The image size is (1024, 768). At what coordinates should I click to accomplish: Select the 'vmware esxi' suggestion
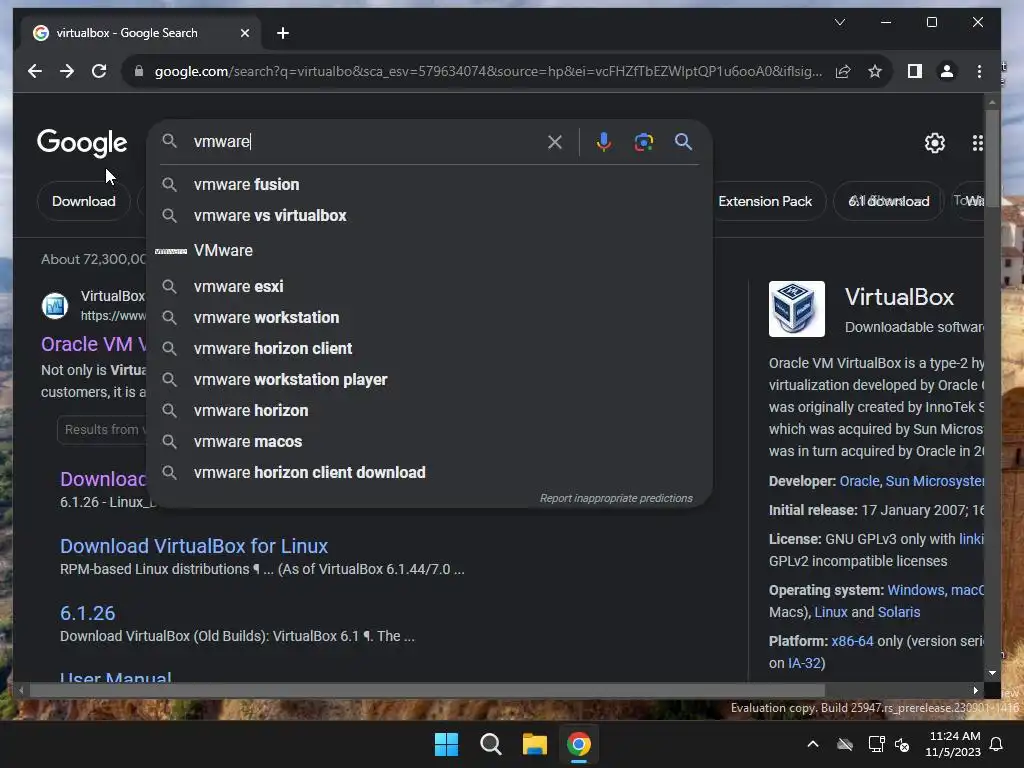tap(430, 287)
